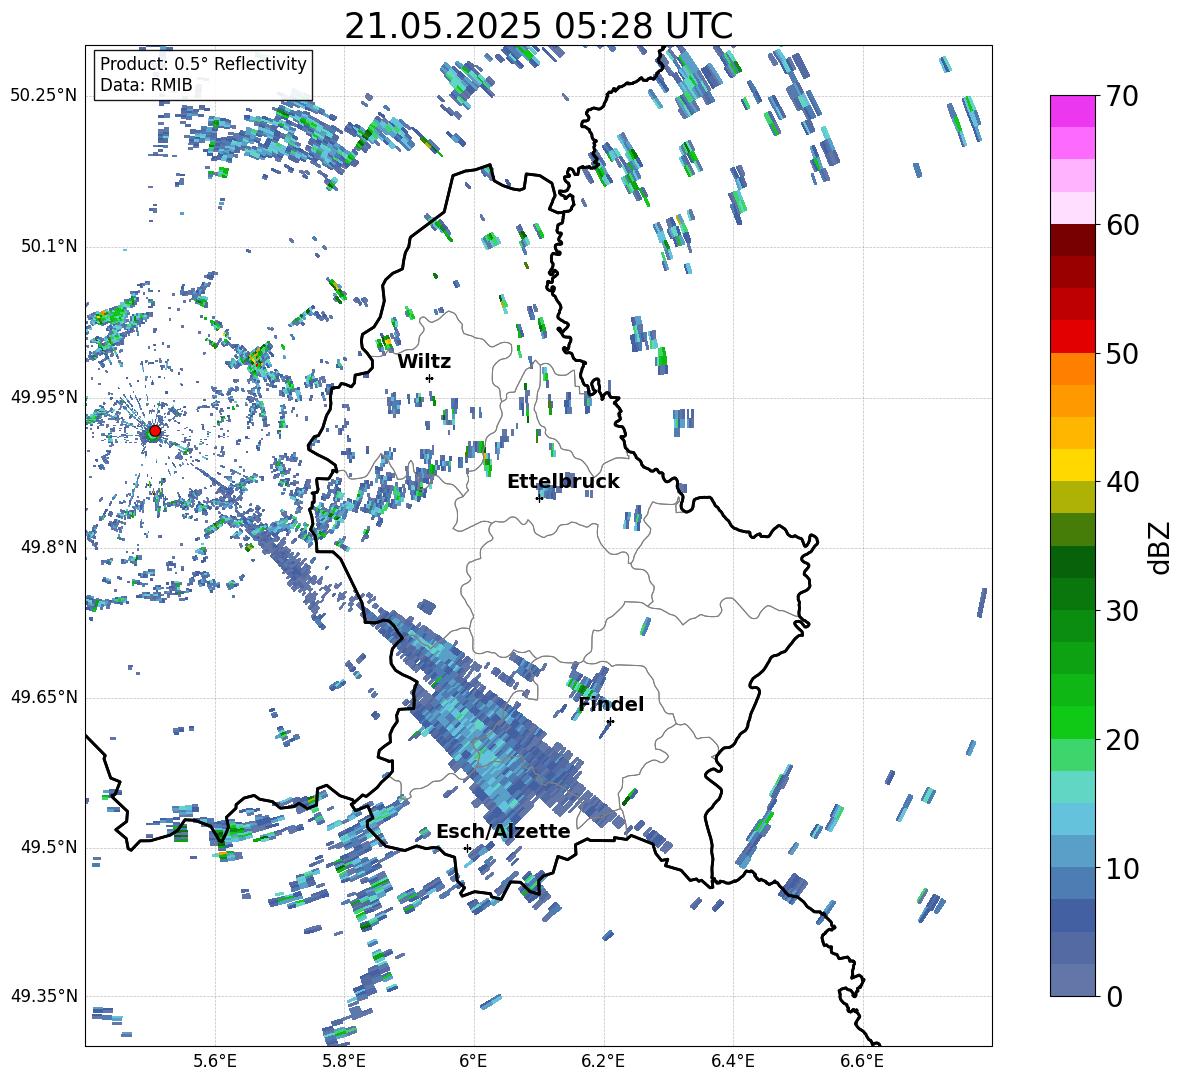The width and height of the screenshot is (1184, 1081).
Task: Click the Esch/Alzette cross marker
Action: pos(467,848)
